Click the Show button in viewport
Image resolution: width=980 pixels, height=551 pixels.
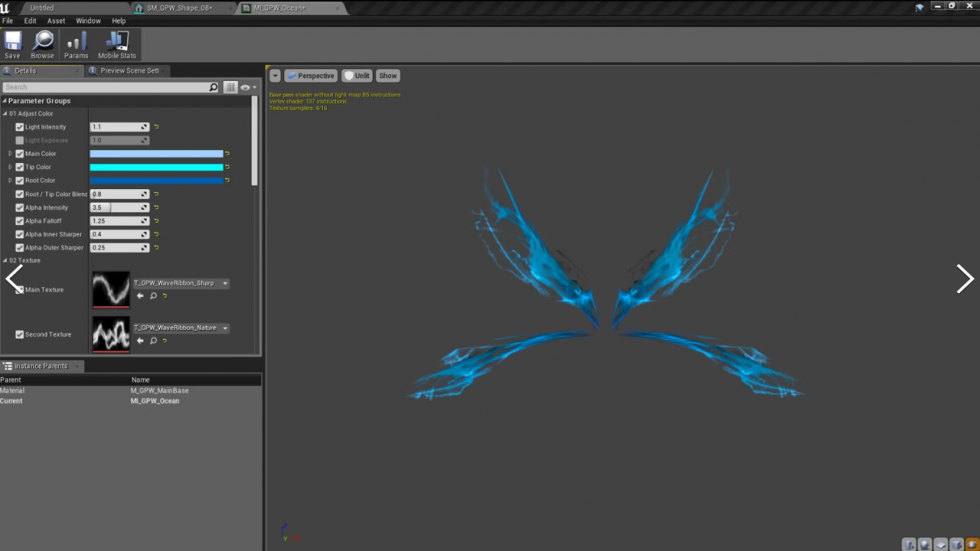click(388, 76)
